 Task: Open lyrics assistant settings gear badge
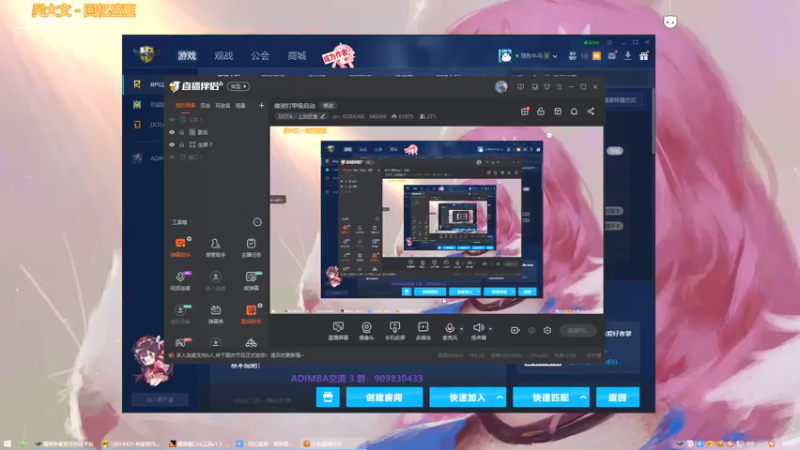pyautogui.click(x=260, y=306)
